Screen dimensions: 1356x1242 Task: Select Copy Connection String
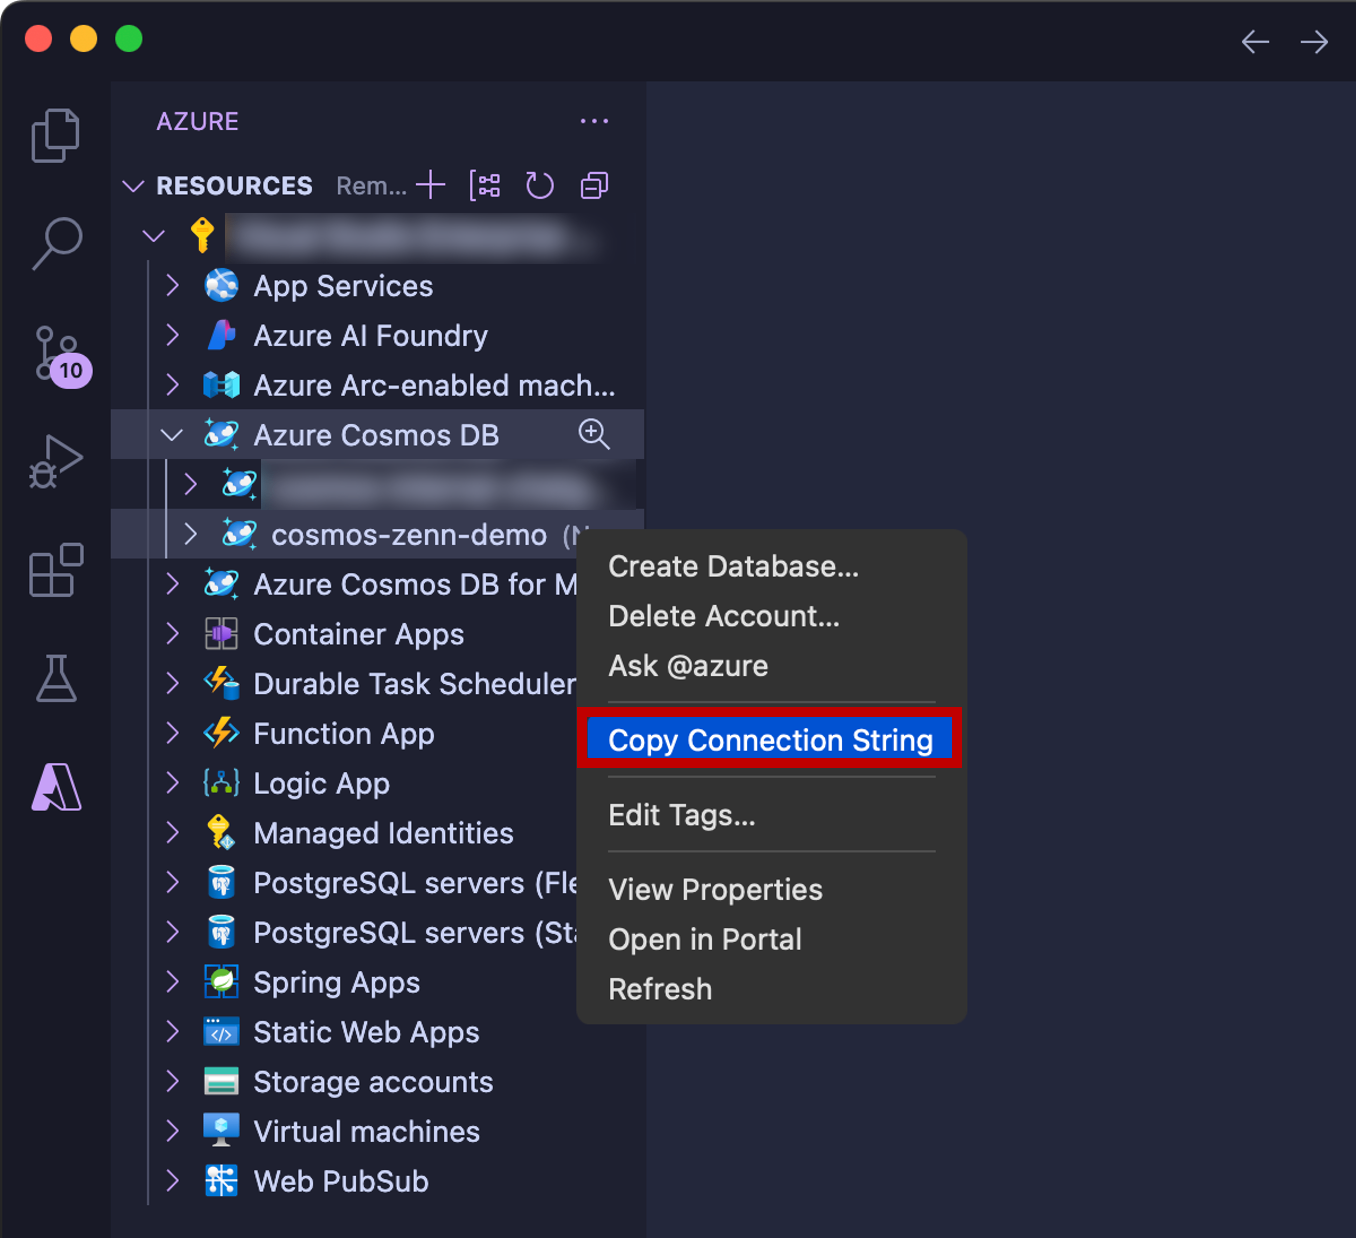(x=769, y=740)
